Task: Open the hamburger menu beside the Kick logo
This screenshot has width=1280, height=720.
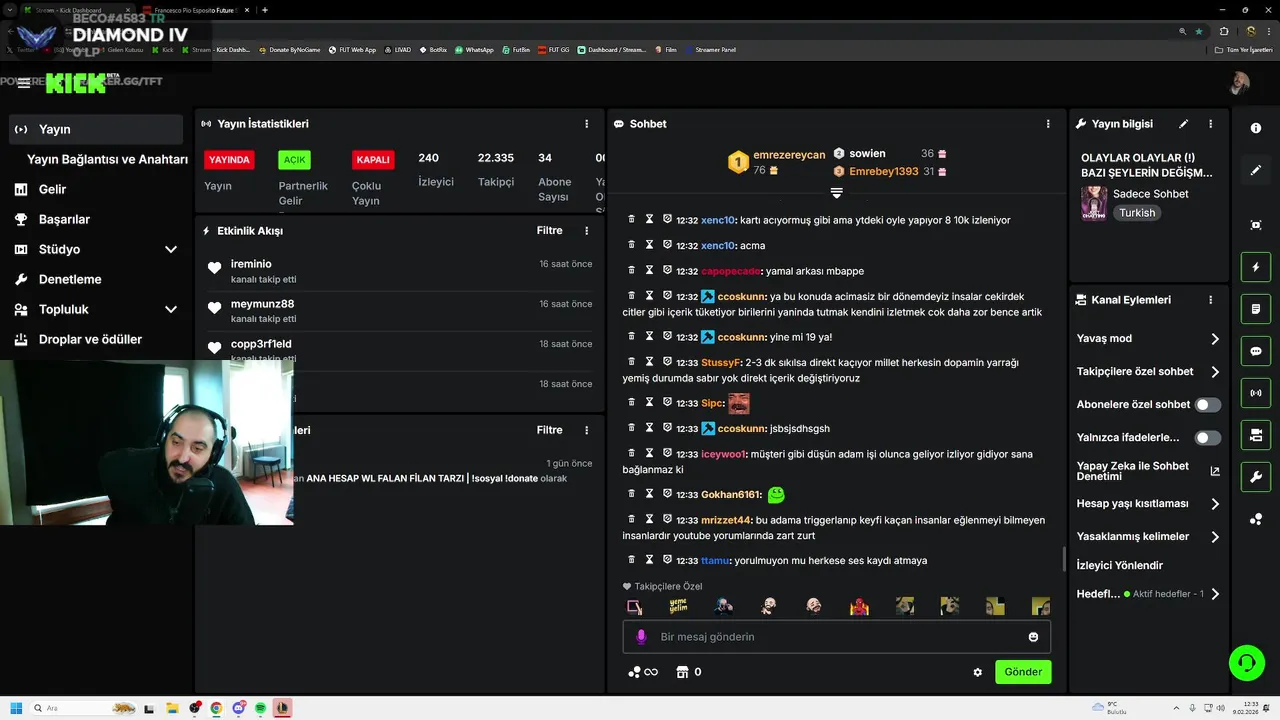Action: [x=24, y=83]
